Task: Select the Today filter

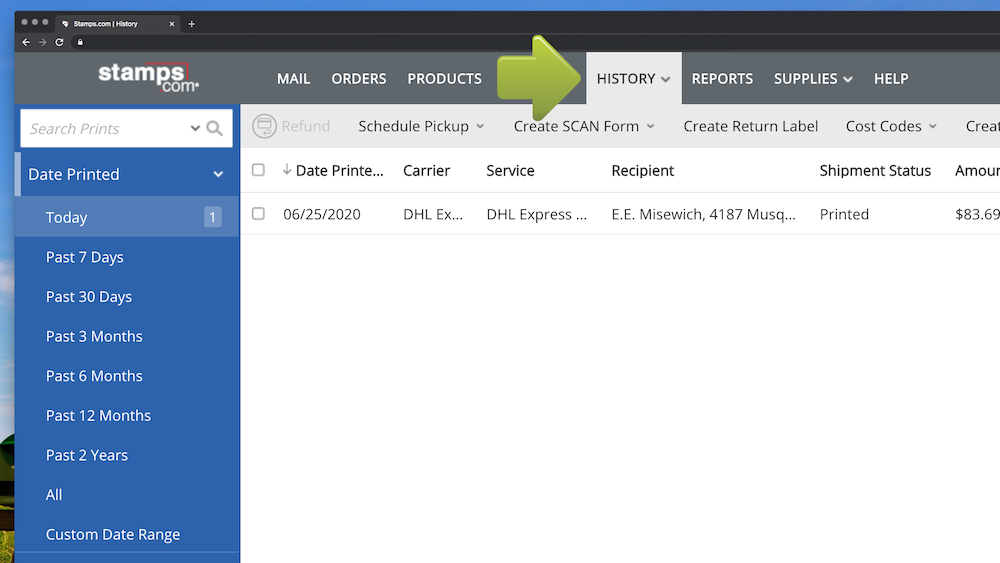Action: [x=128, y=217]
